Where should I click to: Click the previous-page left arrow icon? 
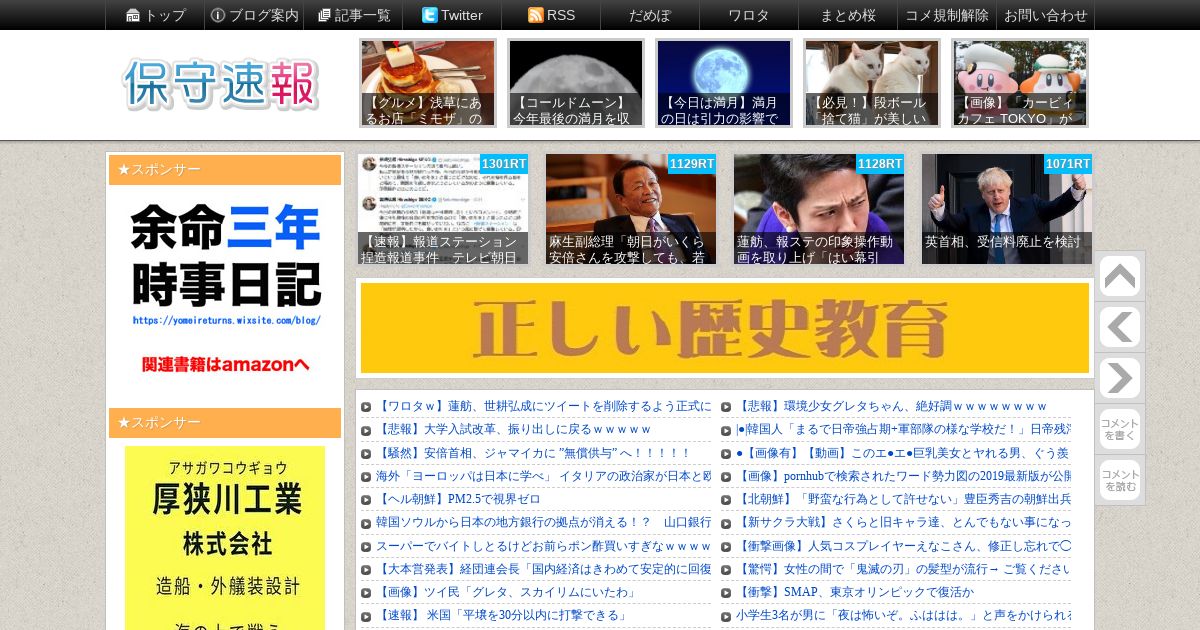1120,327
